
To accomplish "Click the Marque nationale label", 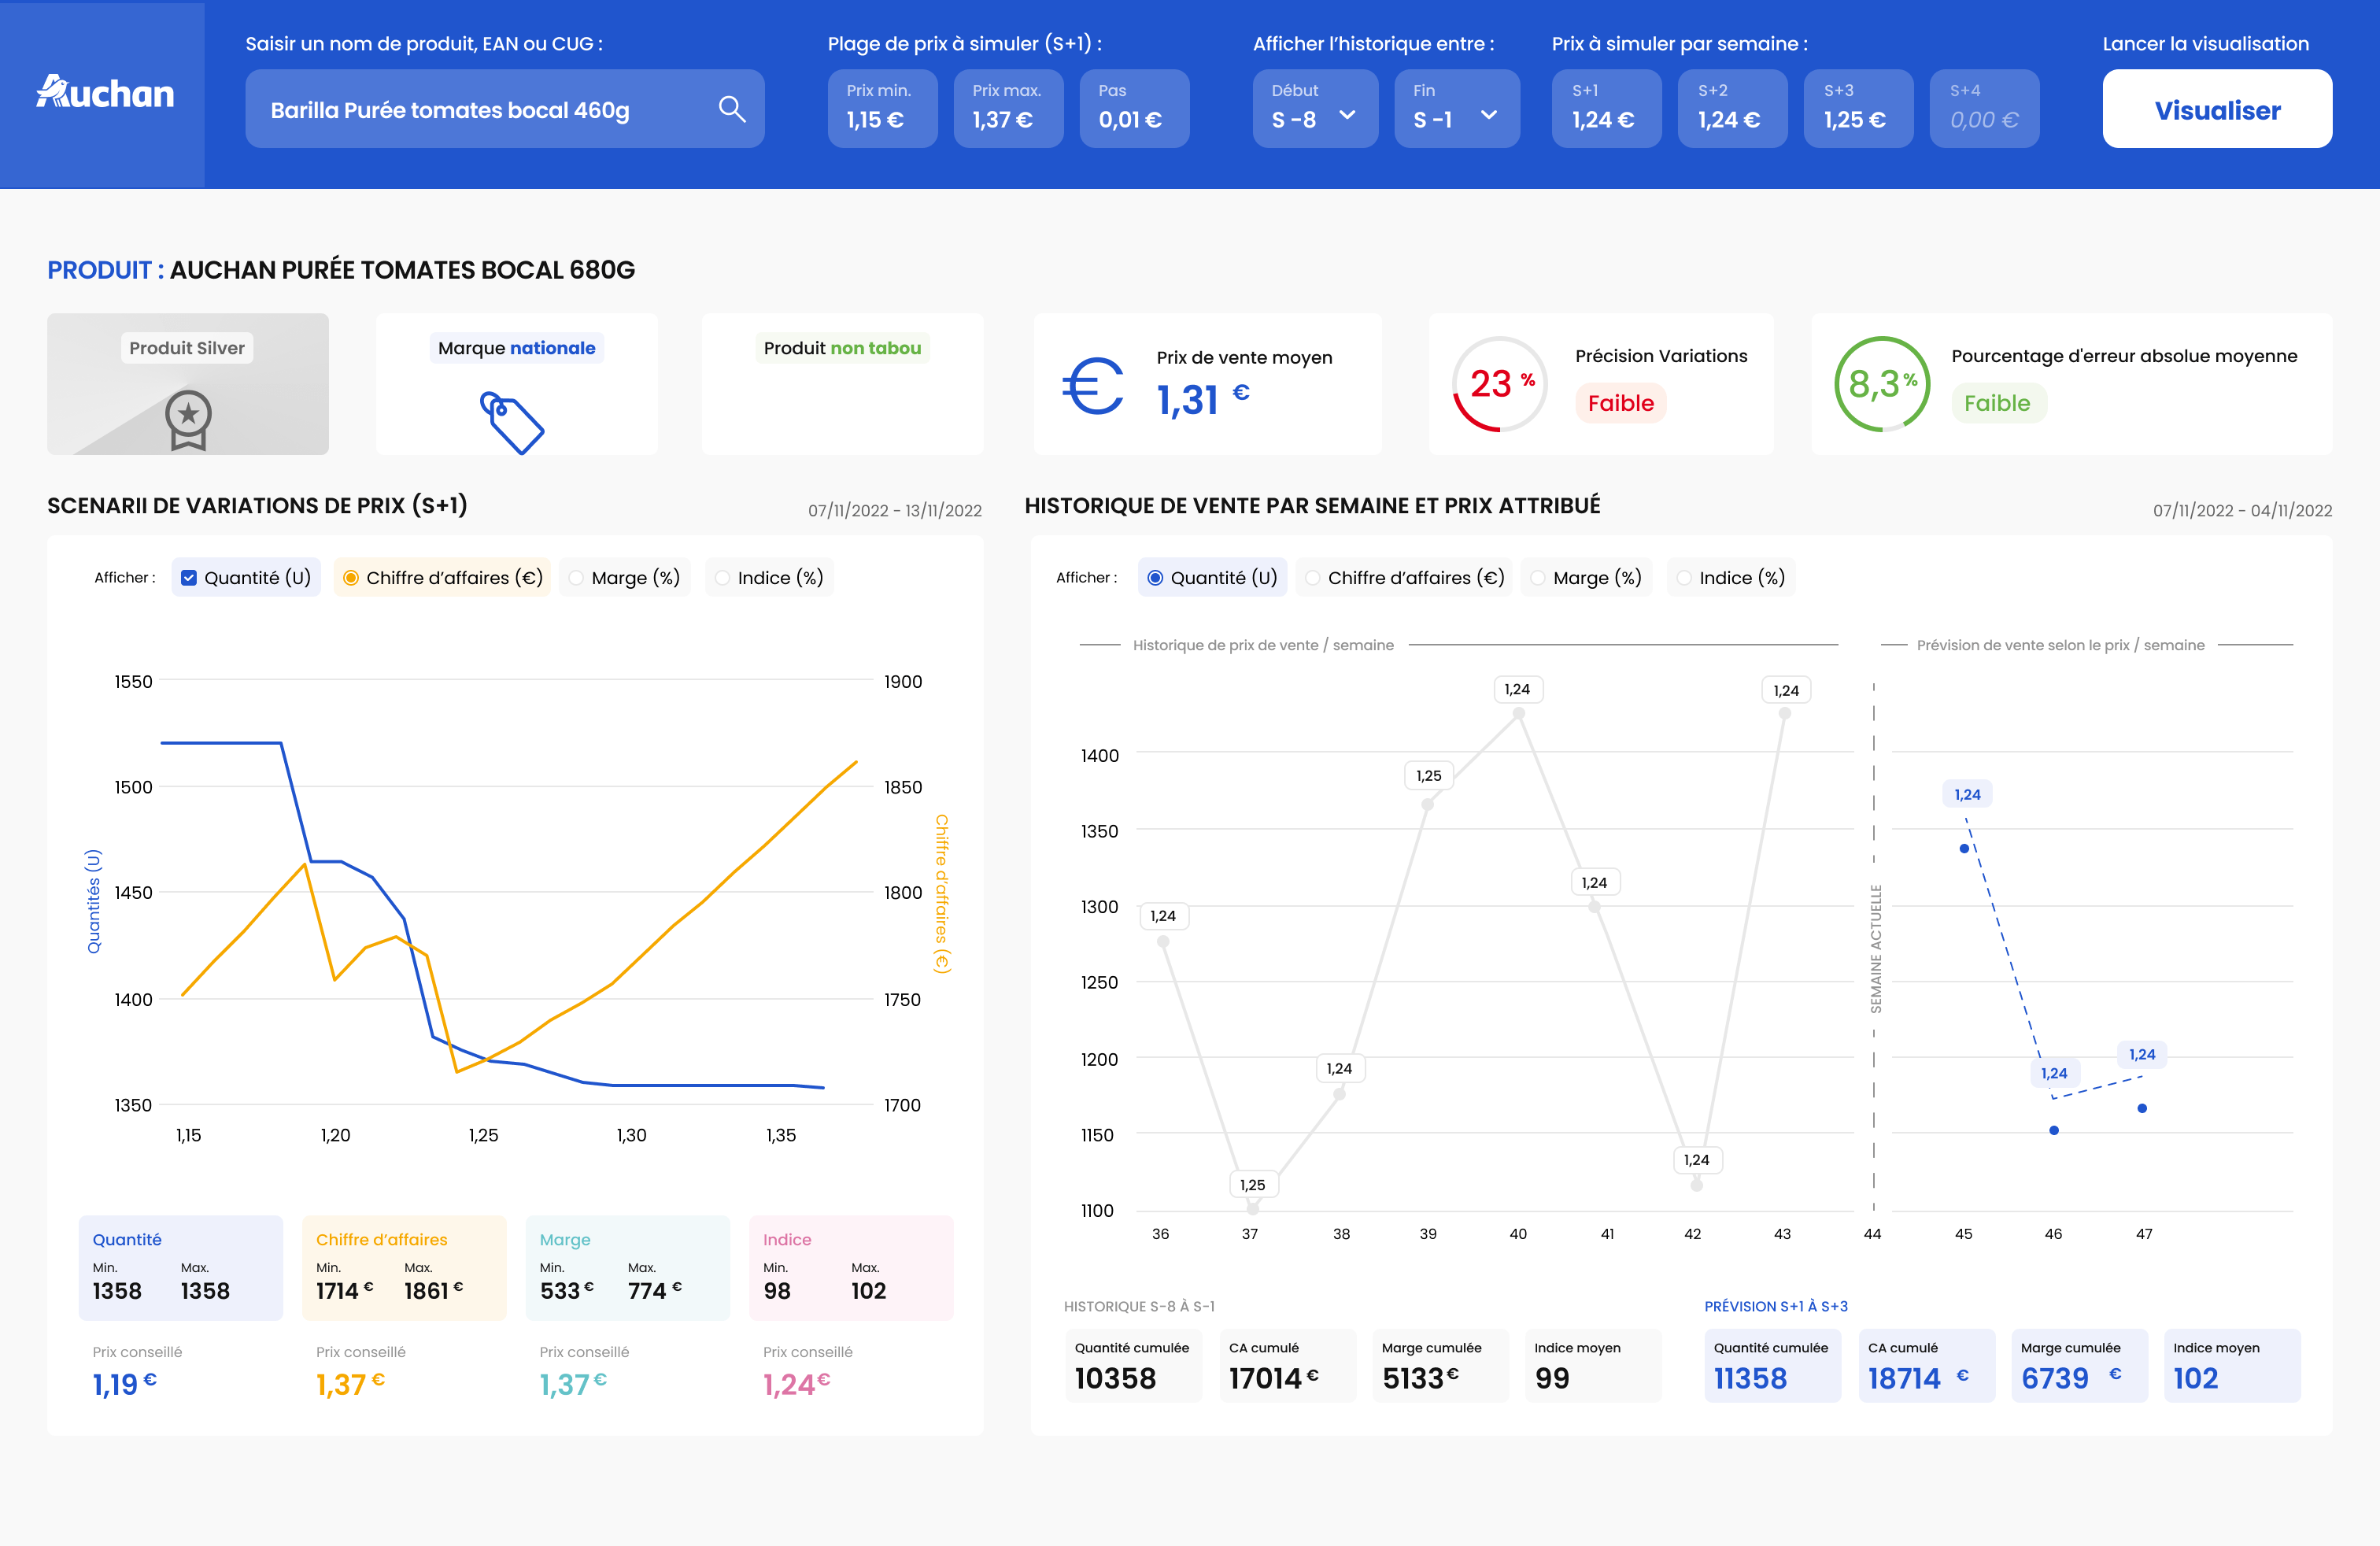I will coord(517,348).
